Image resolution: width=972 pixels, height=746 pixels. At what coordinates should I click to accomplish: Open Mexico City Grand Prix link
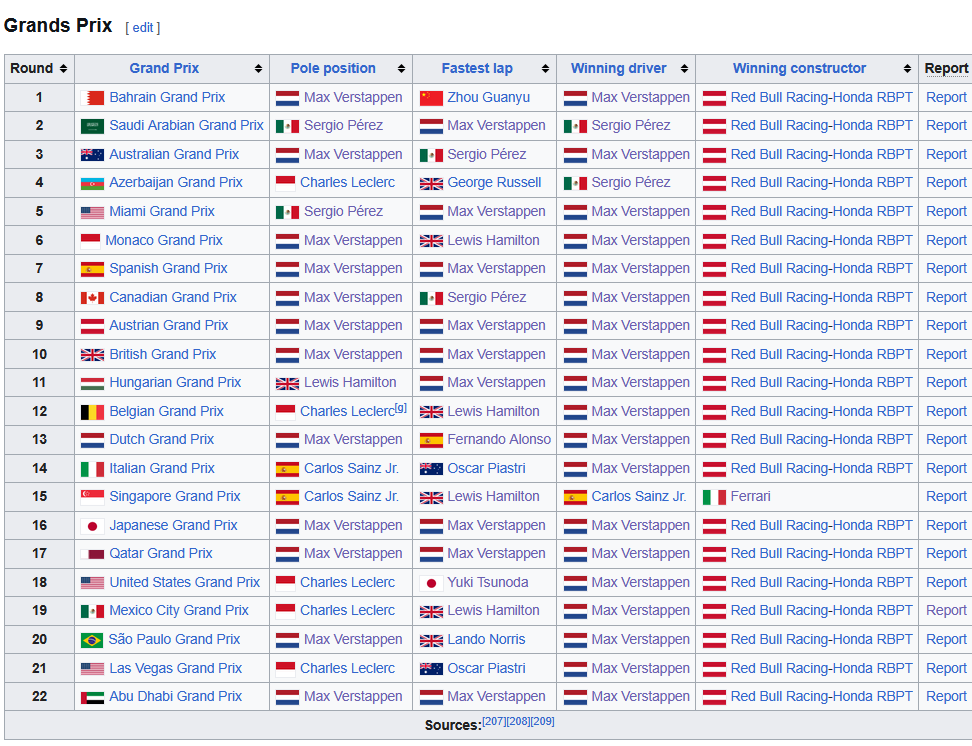179,610
